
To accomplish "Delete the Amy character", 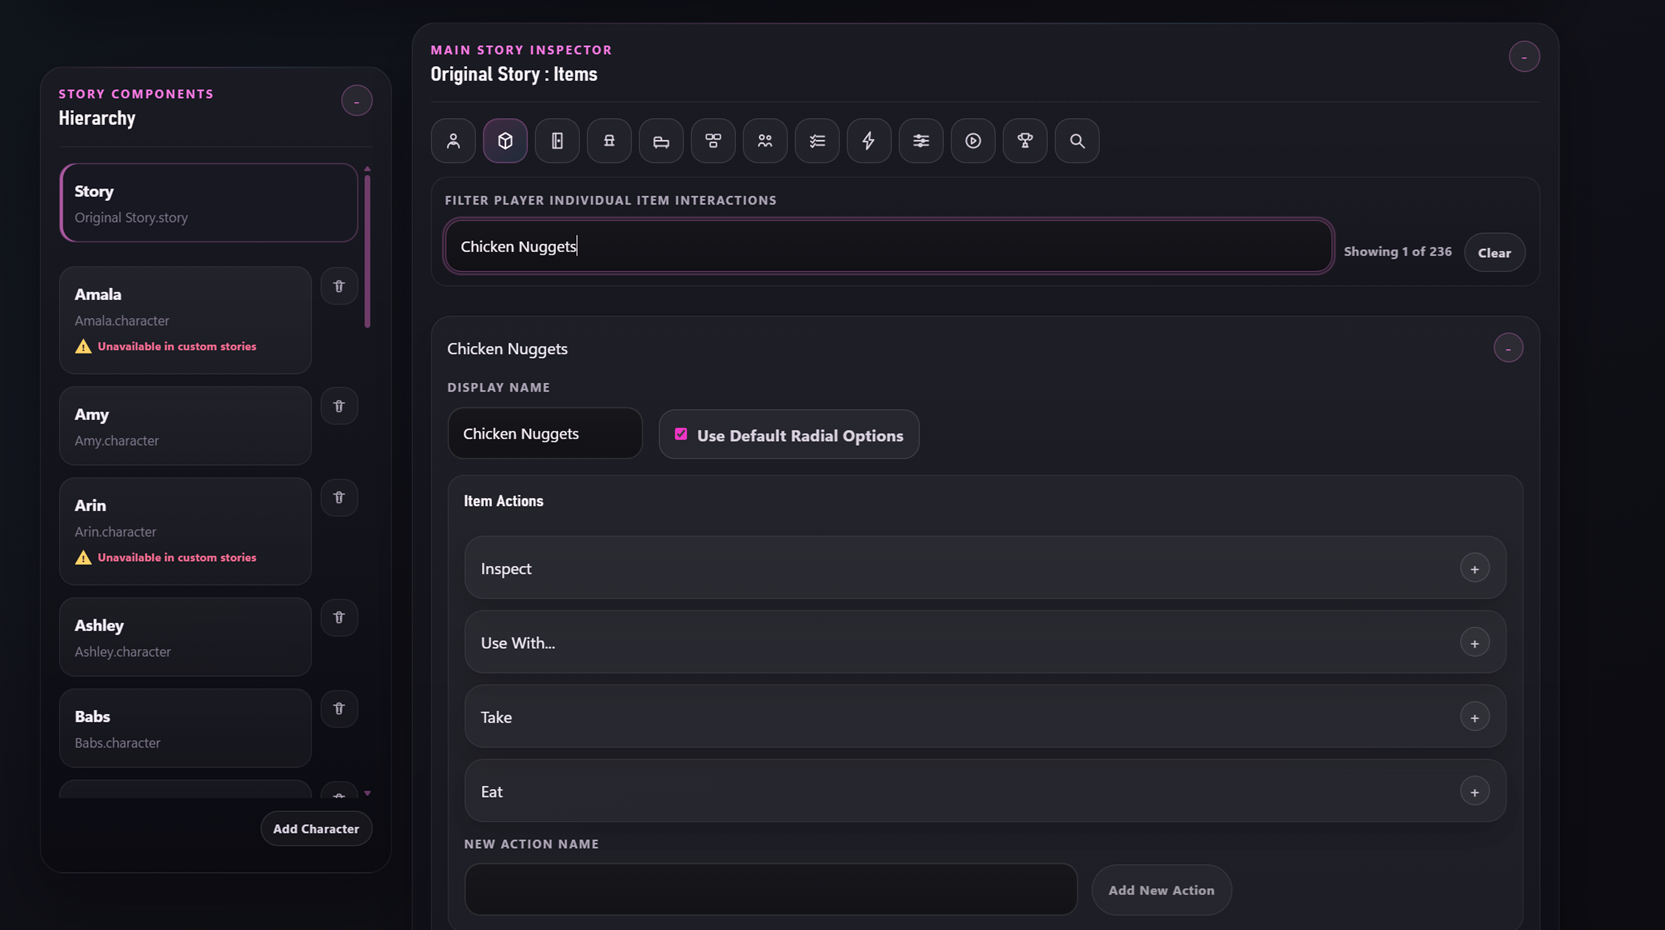I will point(339,406).
